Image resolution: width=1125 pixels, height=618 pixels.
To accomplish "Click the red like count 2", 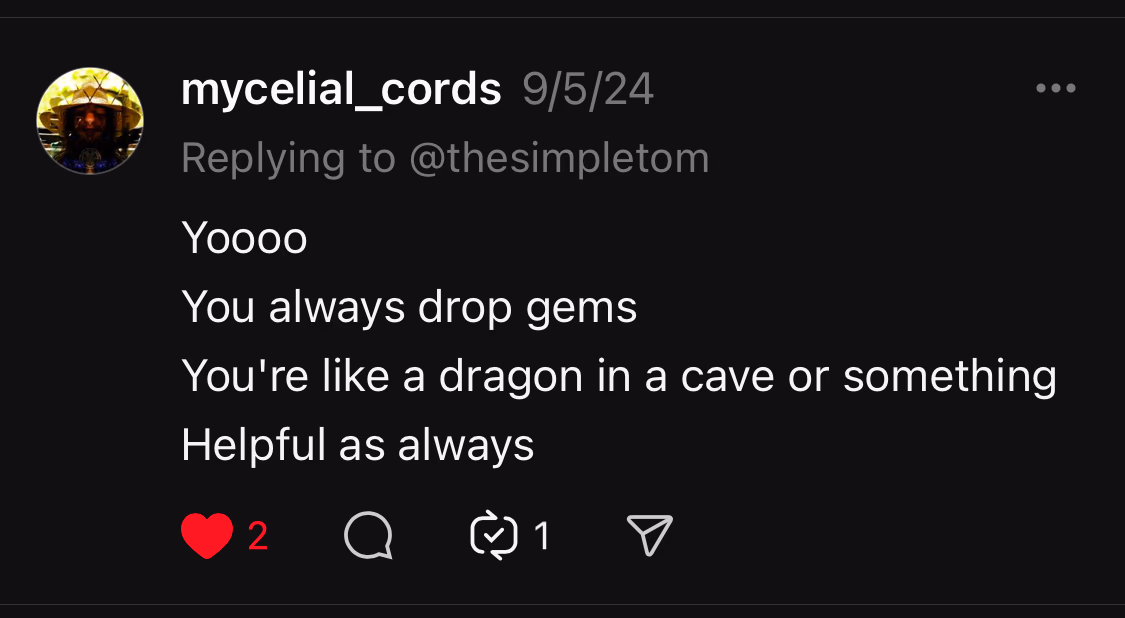I will (257, 537).
